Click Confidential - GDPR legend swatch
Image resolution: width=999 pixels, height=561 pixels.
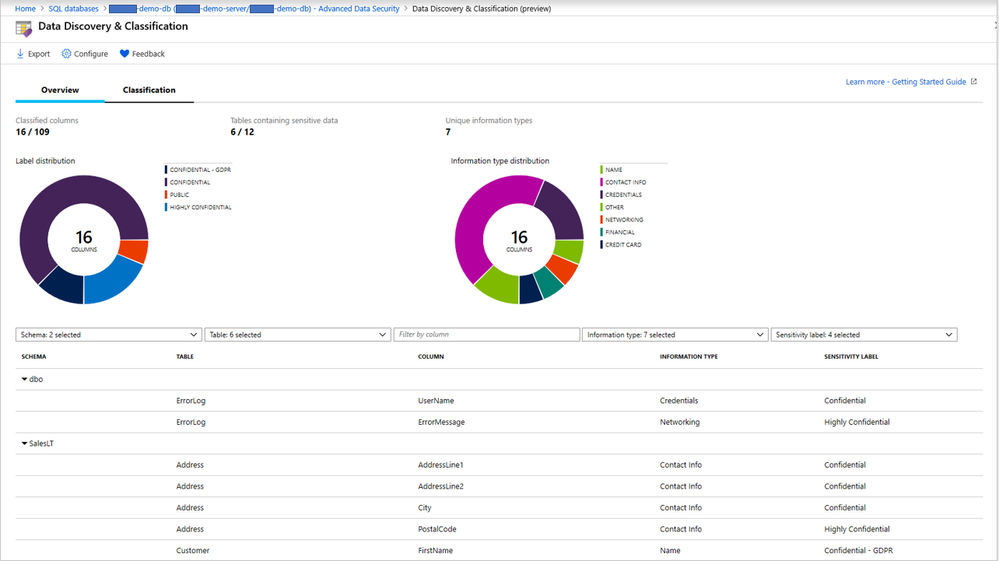coord(166,170)
